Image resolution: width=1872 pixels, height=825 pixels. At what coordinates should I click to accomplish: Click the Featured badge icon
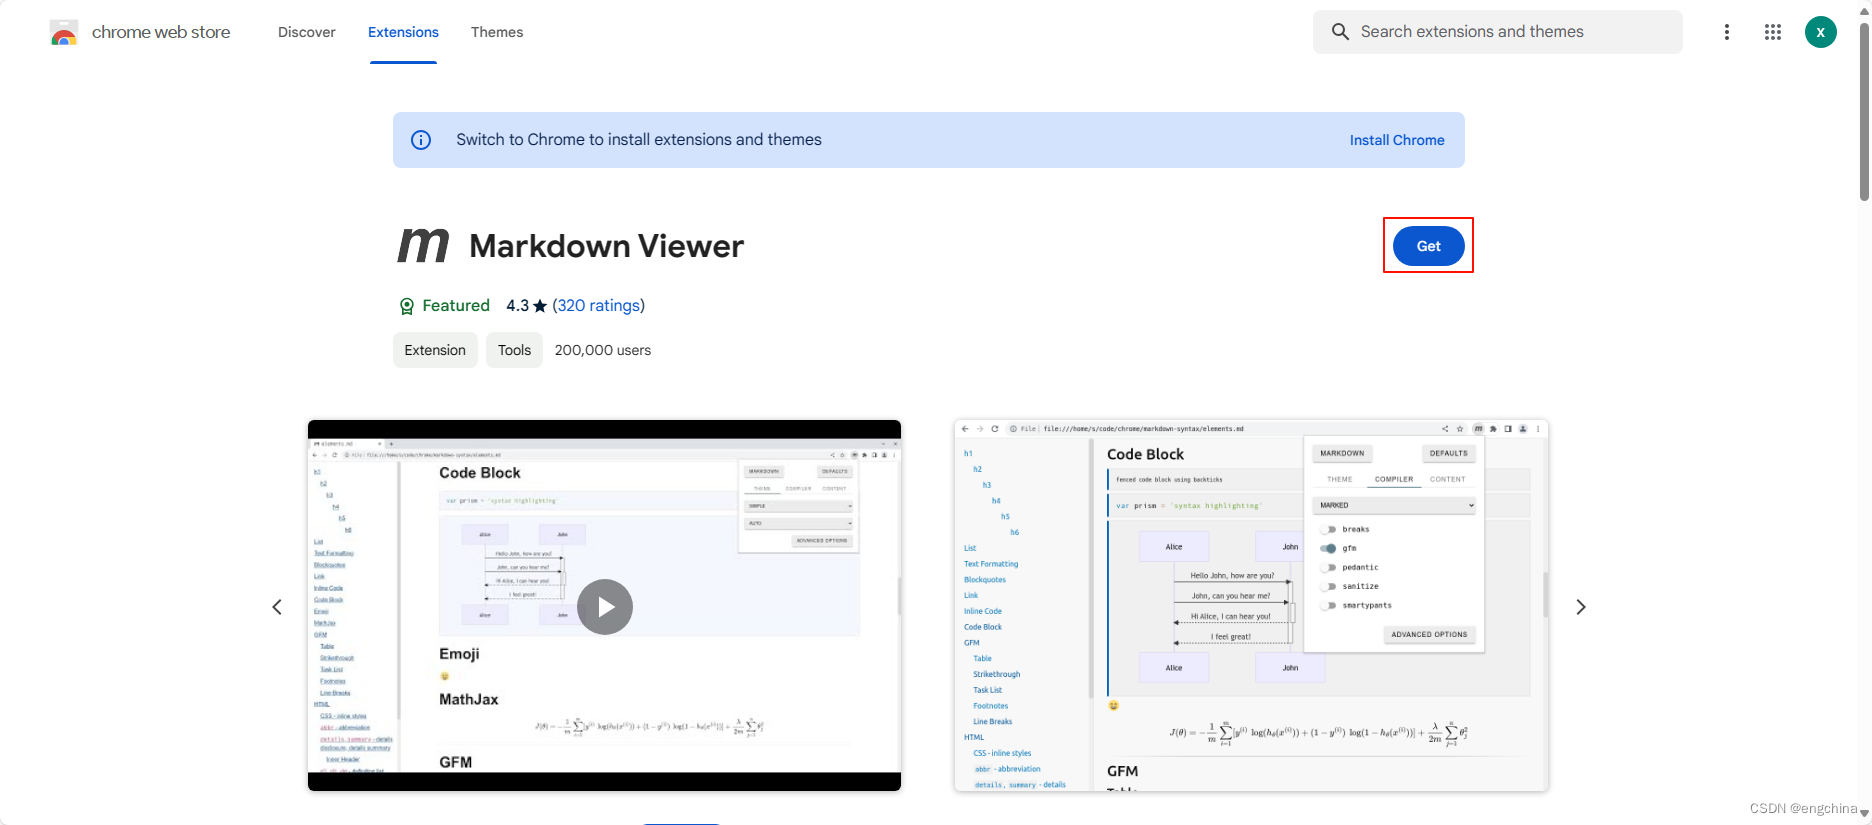click(406, 306)
